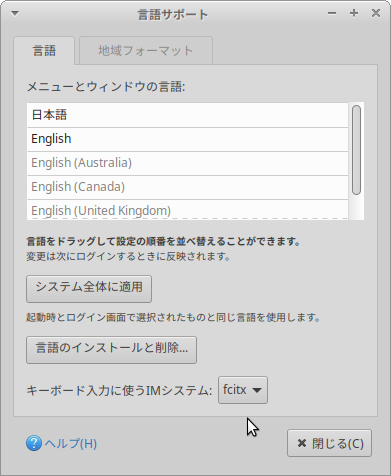This screenshot has height=476, width=391.
Task: Minimize the 言語サポート window
Action: pos(332,13)
